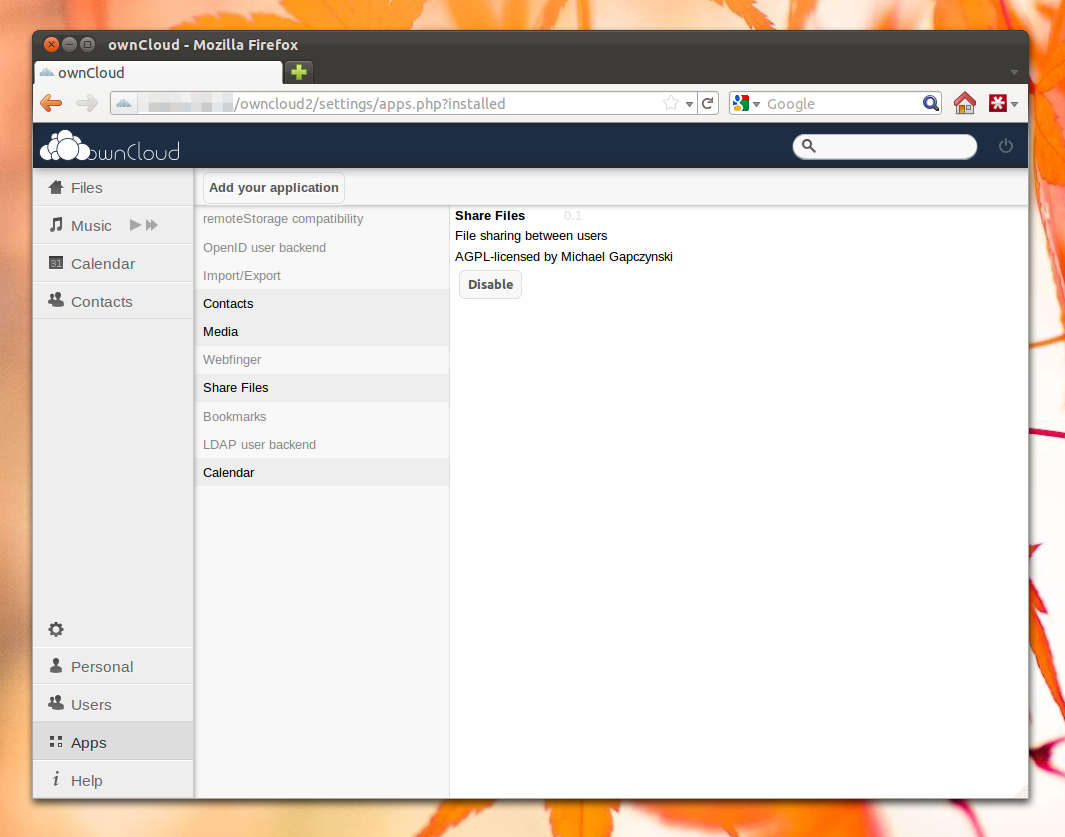The height and width of the screenshot is (837, 1065).
Task: Click the ownCloud logo in the header
Action: tap(110, 145)
